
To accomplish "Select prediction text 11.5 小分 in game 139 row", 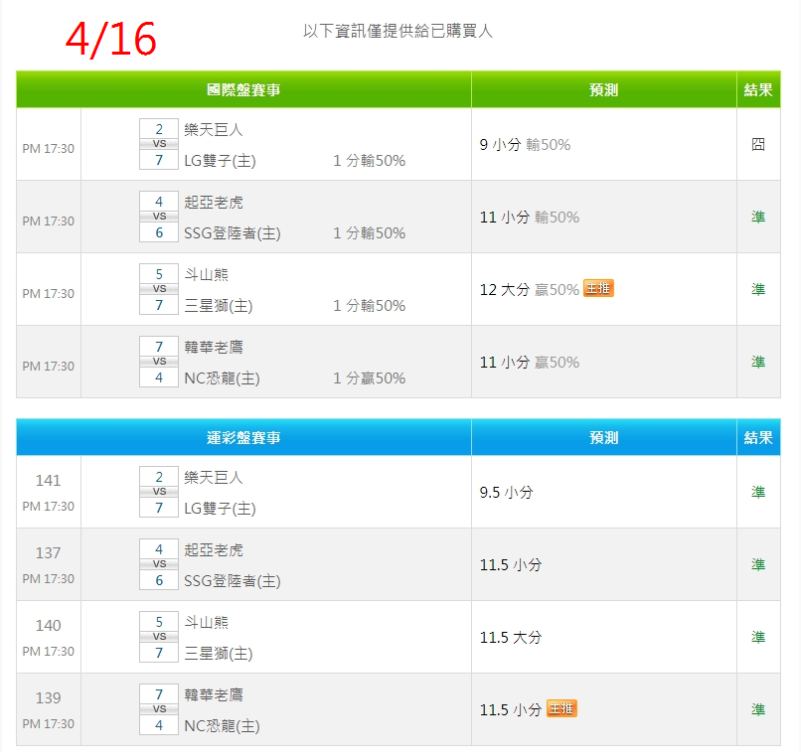I will pos(511,710).
